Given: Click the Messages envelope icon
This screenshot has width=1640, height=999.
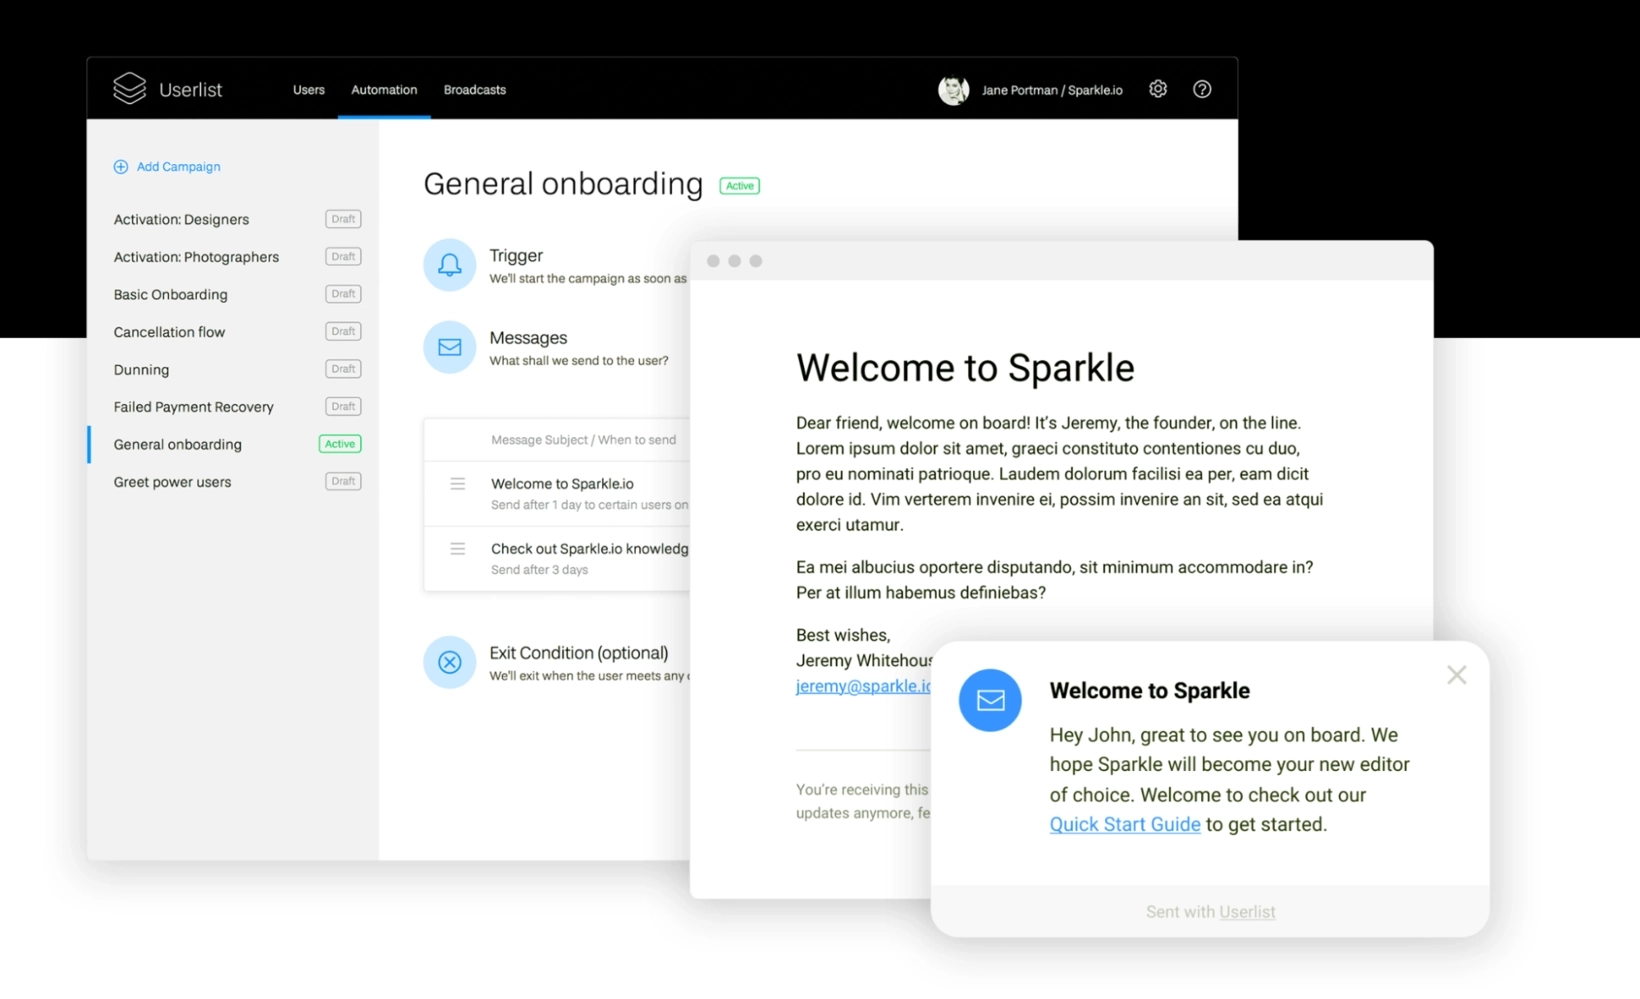Looking at the screenshot, I should (449, 347).
